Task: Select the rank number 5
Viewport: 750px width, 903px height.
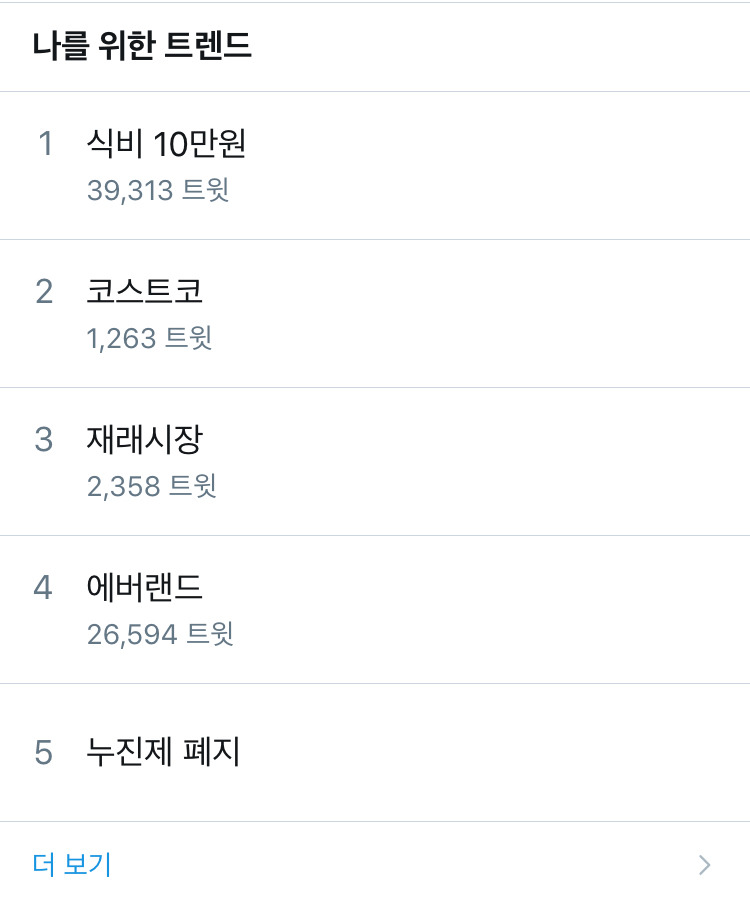Action: [x=43, y=752]
